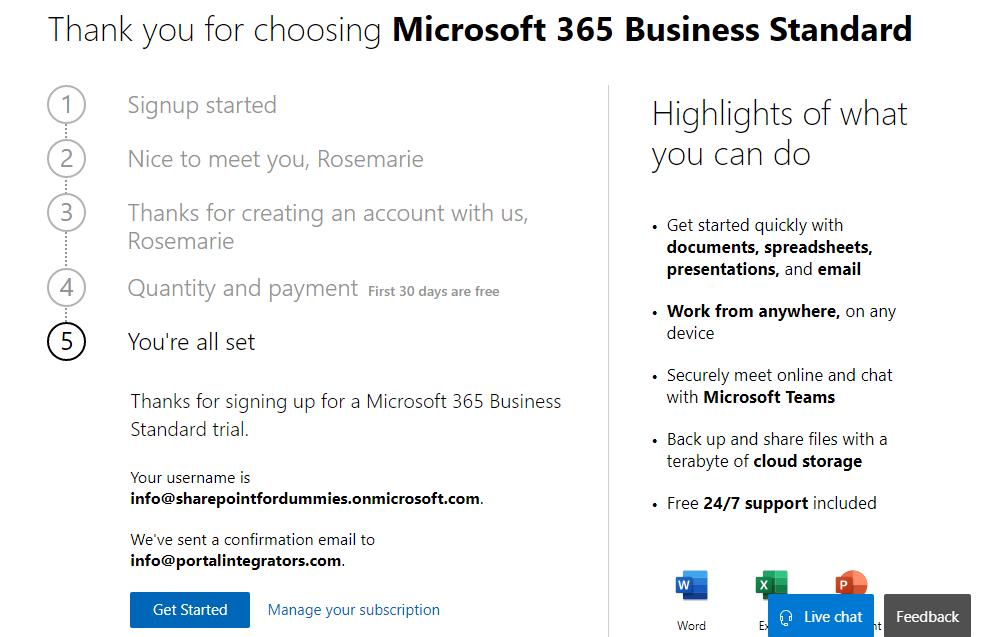The image size is (1002, 637).
Task: Select the Quantity and payment step
Action: 242,288
